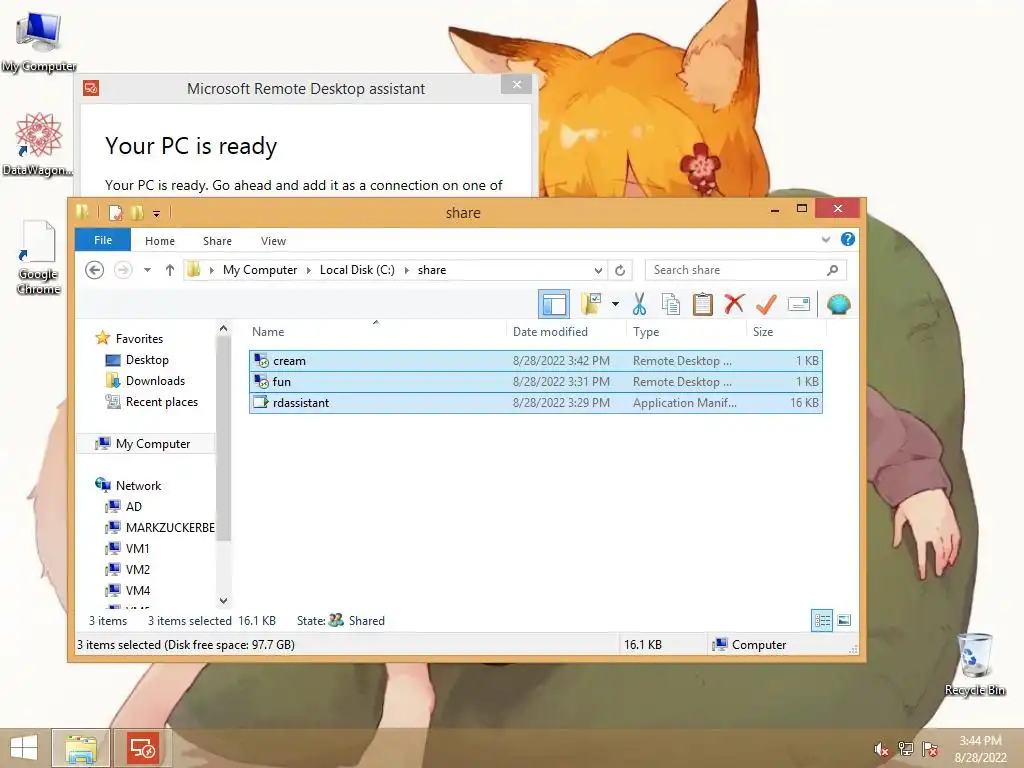
Task: Open the View ribbon tab
Action: tap(274, 241)
